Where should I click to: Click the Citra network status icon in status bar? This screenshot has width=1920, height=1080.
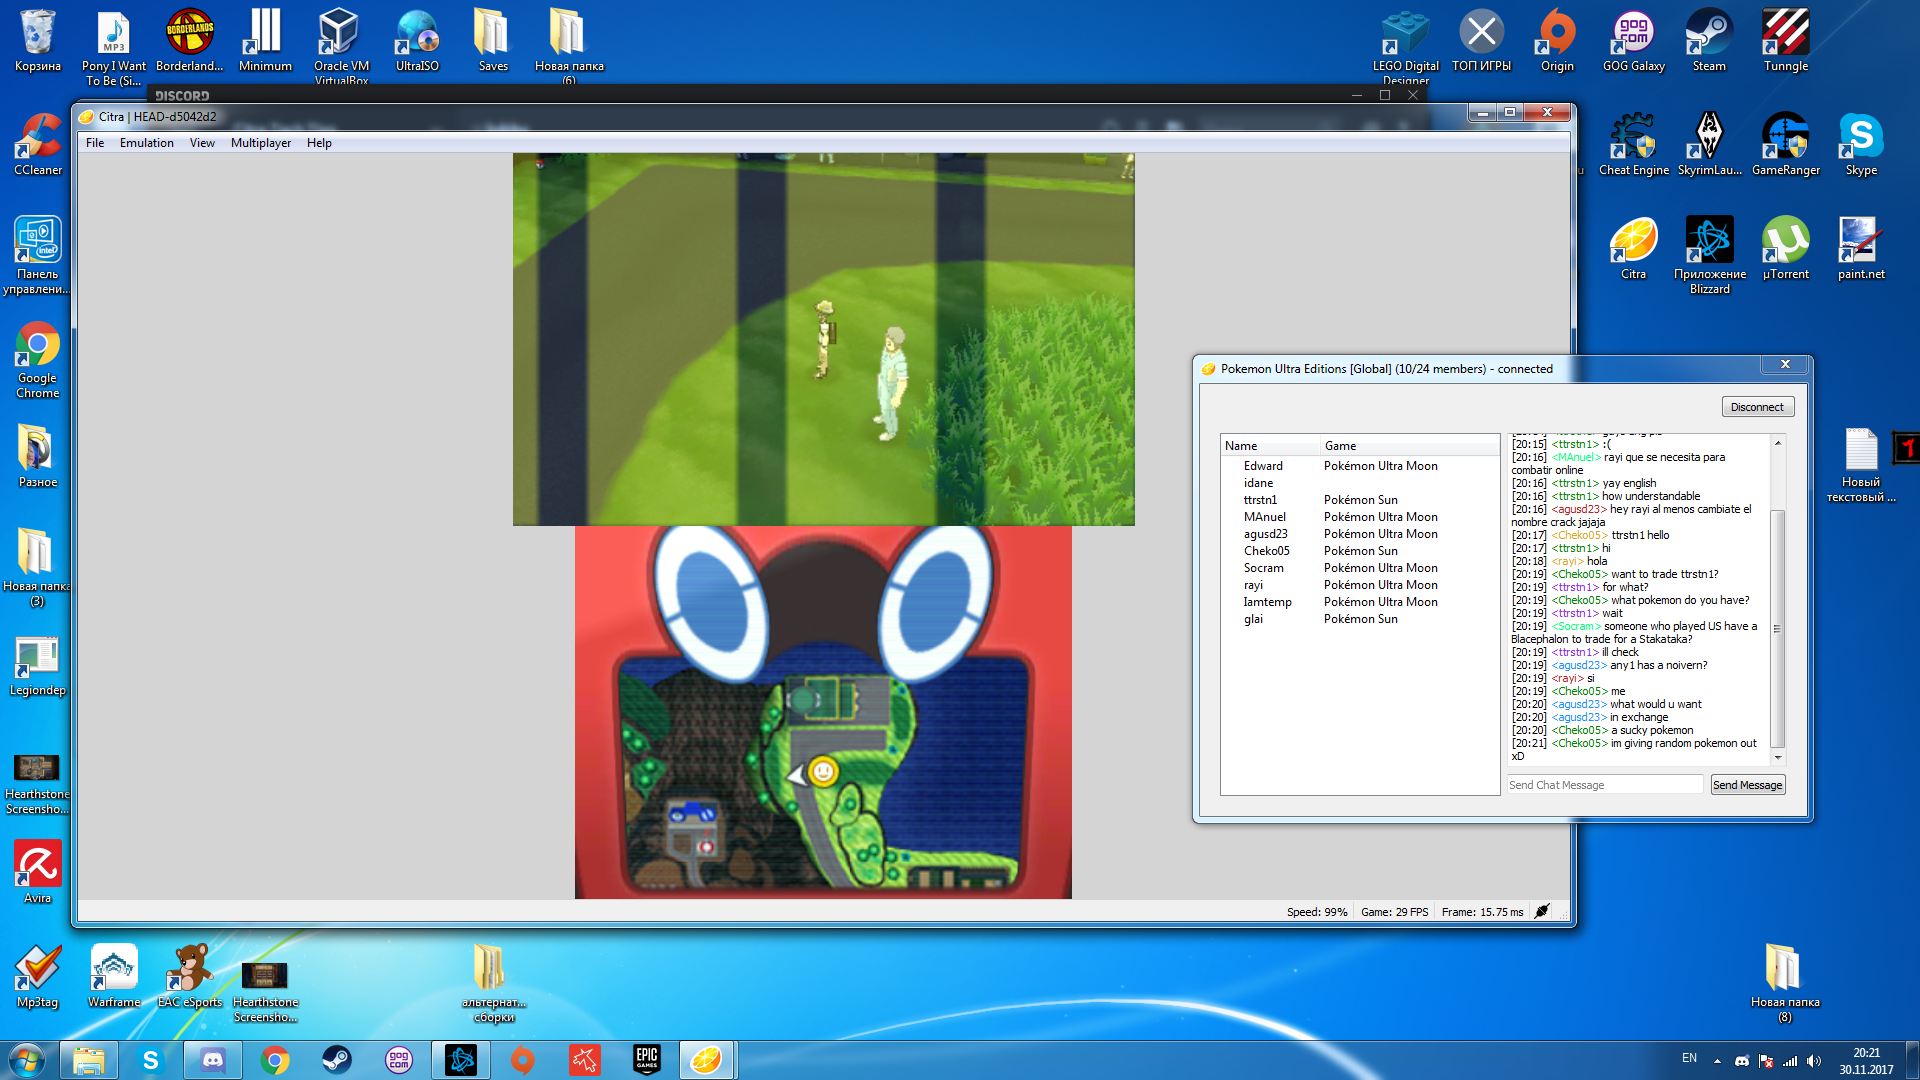[1542, 911]
